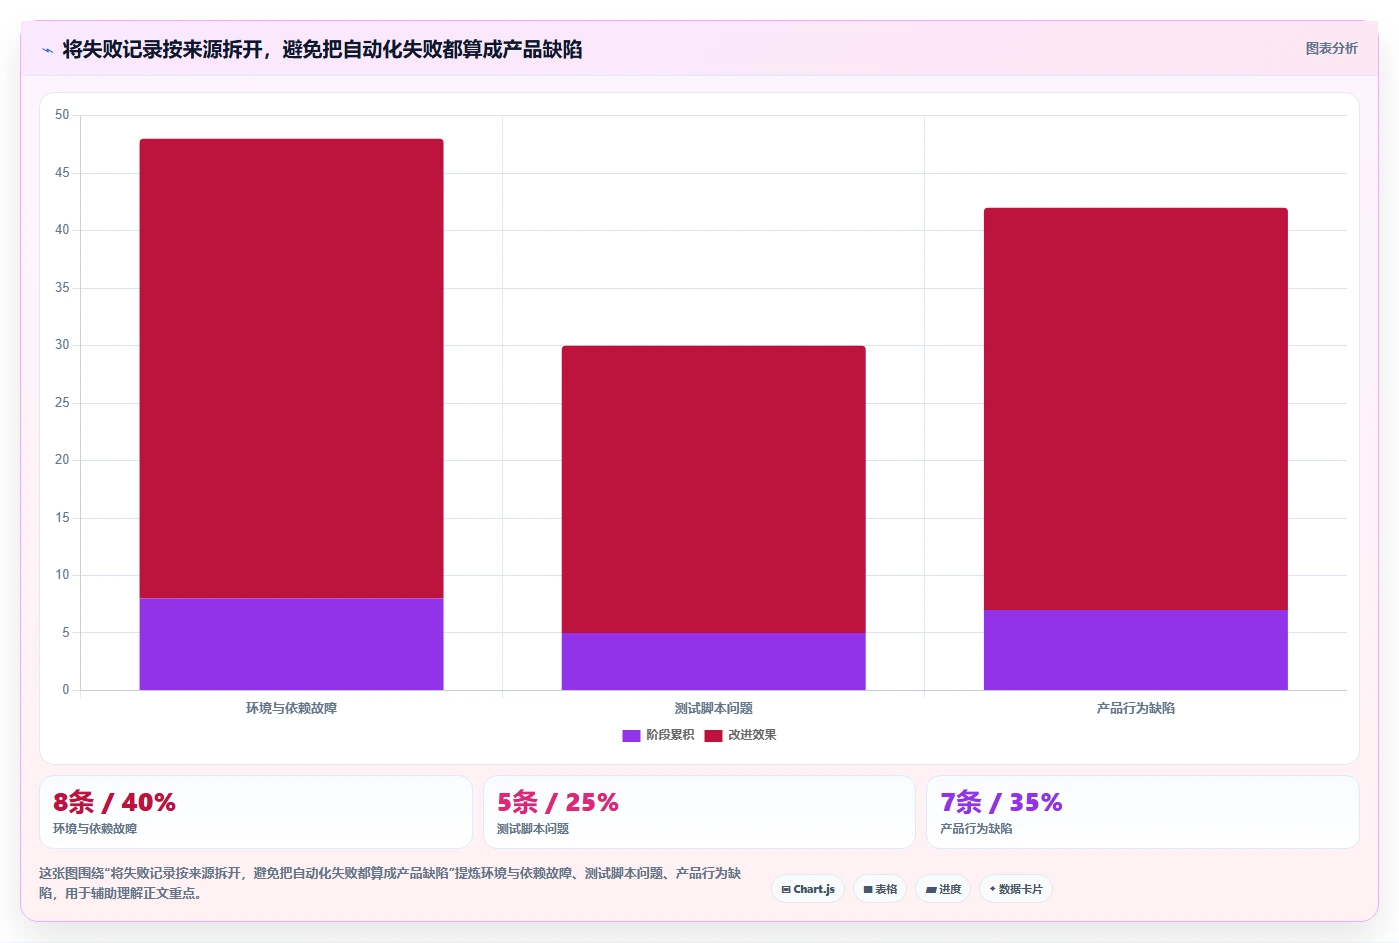Click the red segment of 环境与依赖故障 bar
Viewport: 1399px width, 943px height.
point(291,368)
